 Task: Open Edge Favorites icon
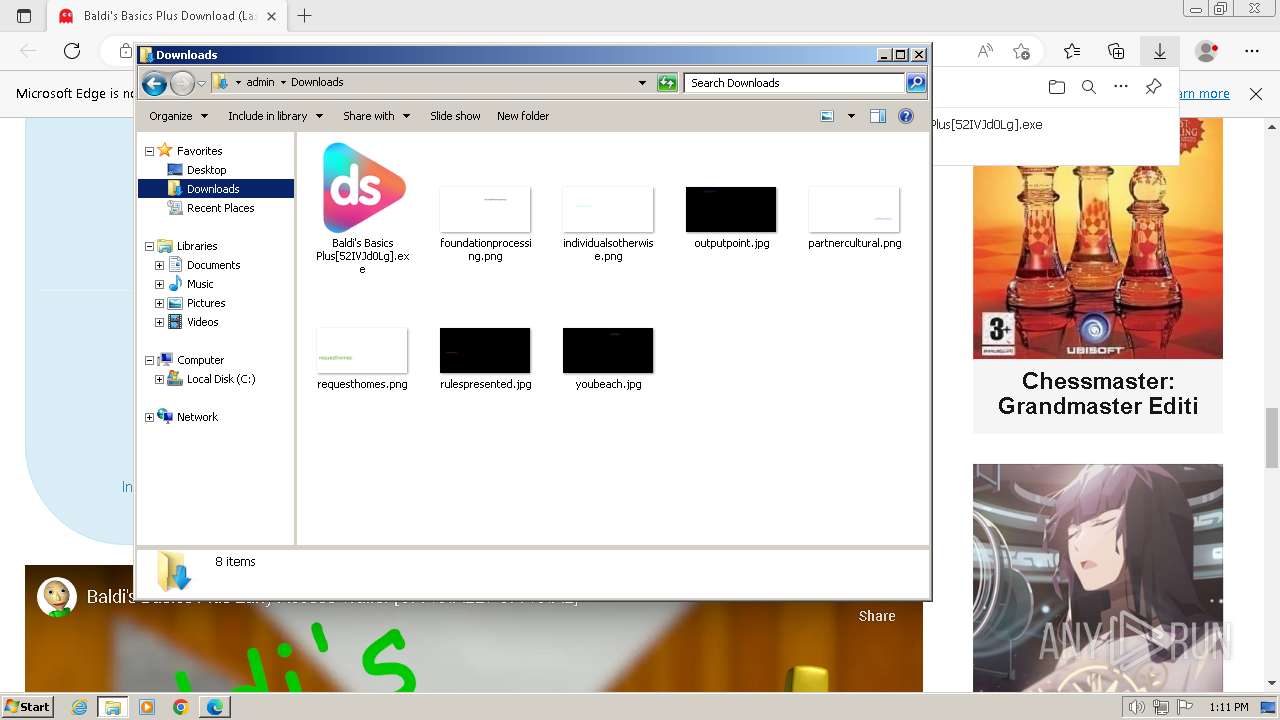tap(1072, 51)
